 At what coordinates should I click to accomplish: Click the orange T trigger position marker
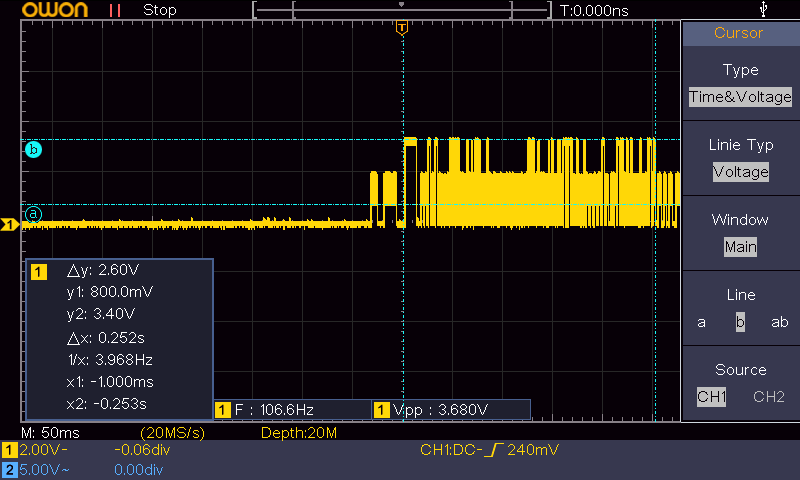click(x=402, y=28)
